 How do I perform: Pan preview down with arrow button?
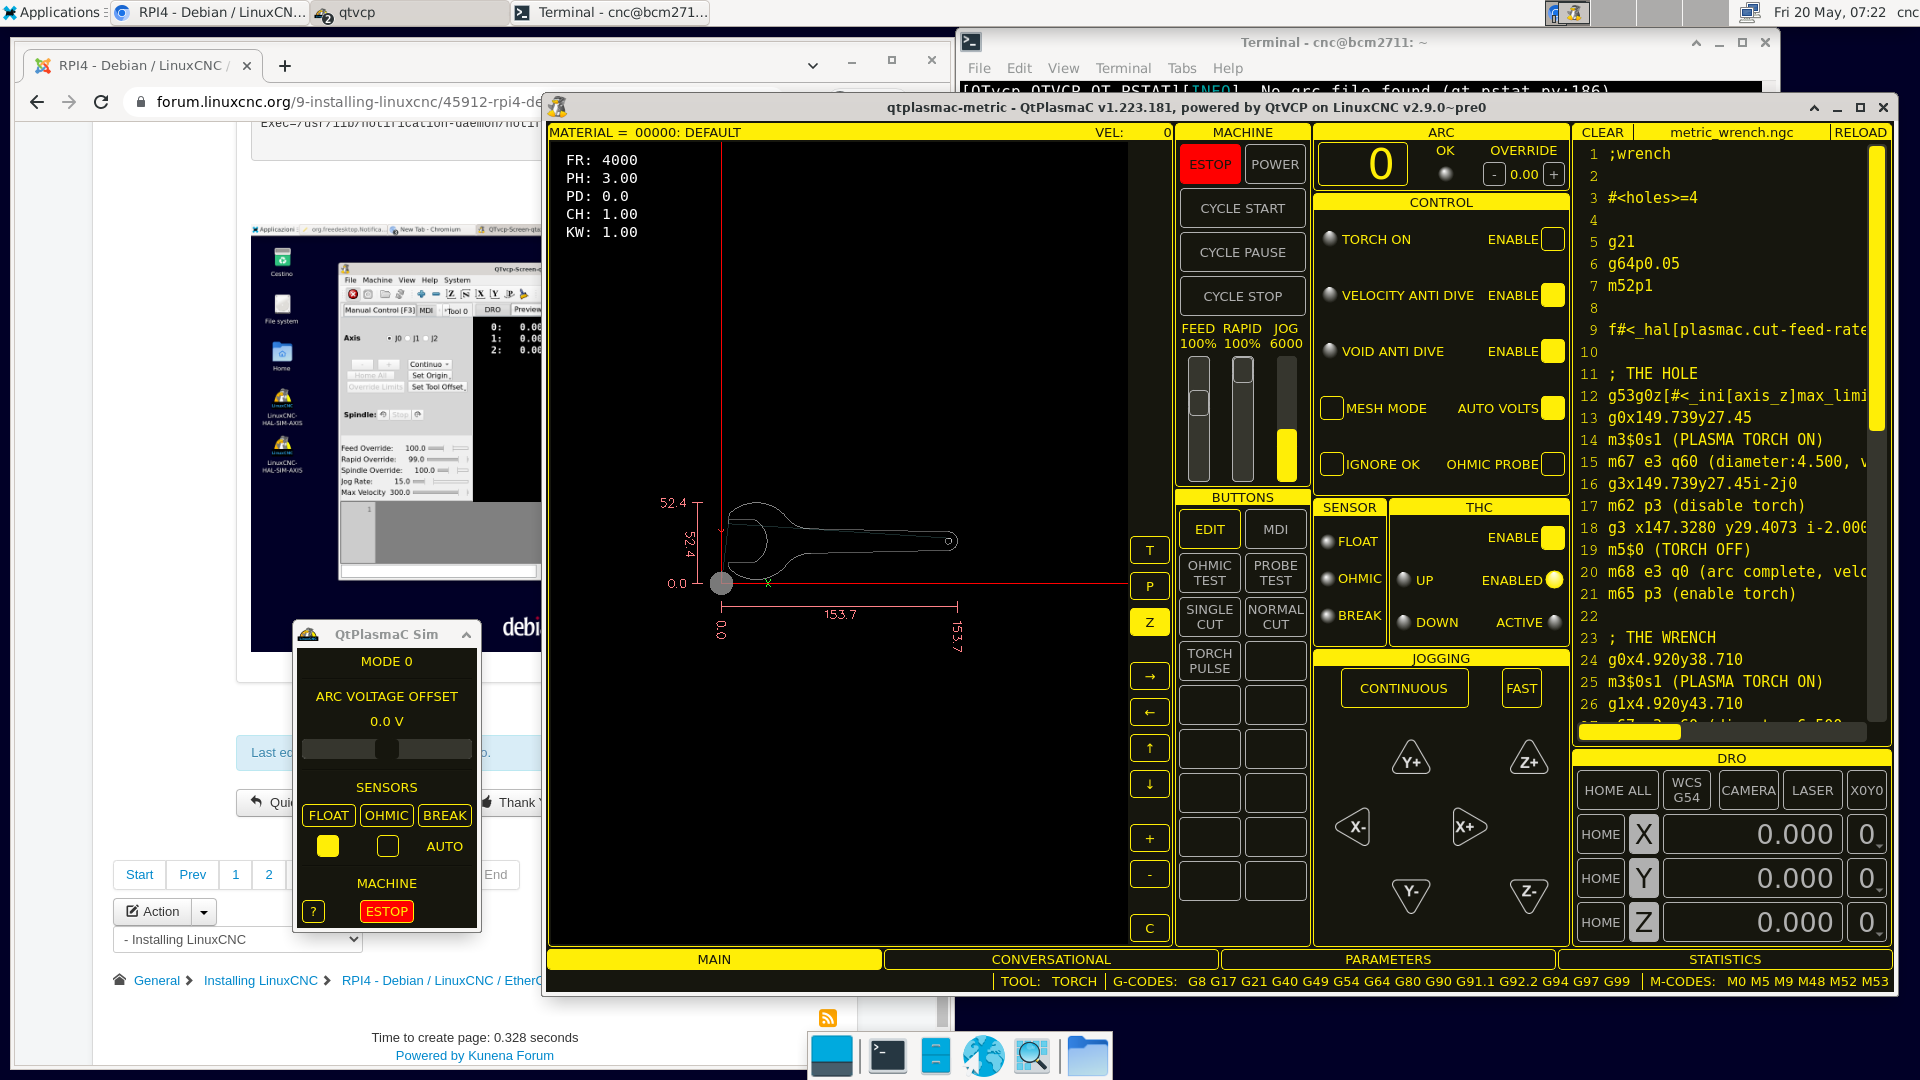pos(1150,784)
